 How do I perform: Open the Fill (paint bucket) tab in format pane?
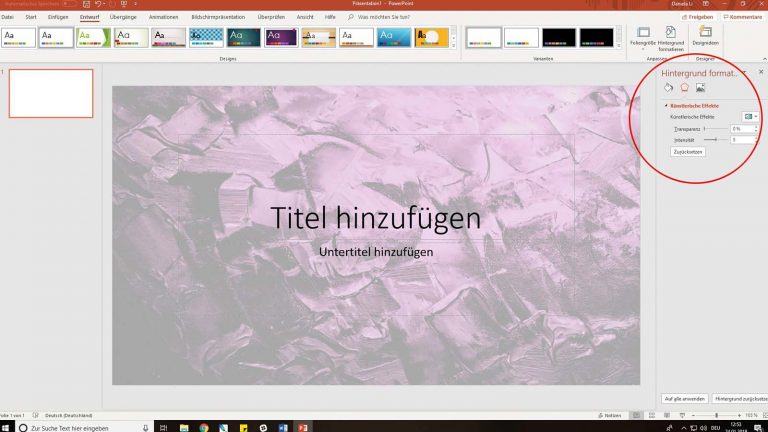tap(669, 88)
